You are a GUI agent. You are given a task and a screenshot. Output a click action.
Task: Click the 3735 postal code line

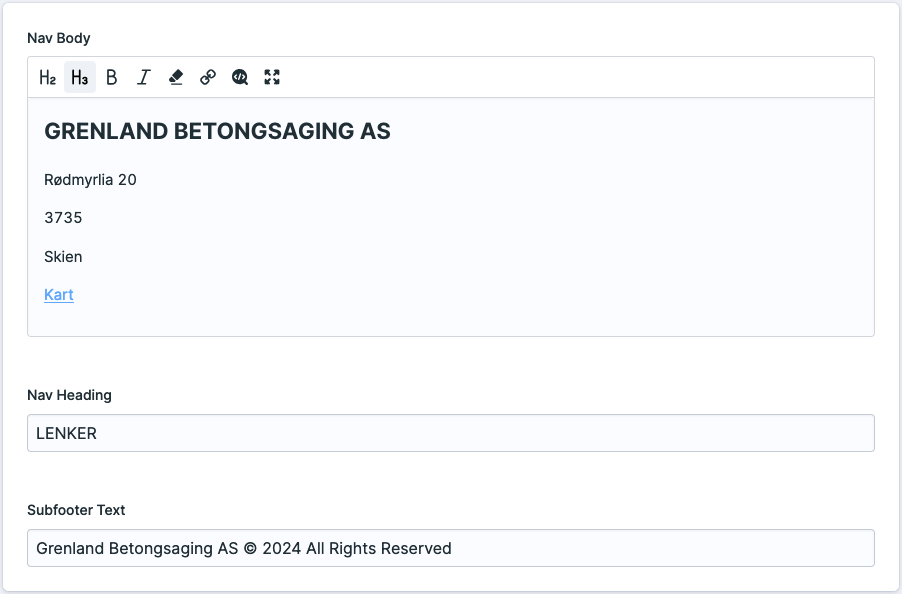tap(63, 218)
